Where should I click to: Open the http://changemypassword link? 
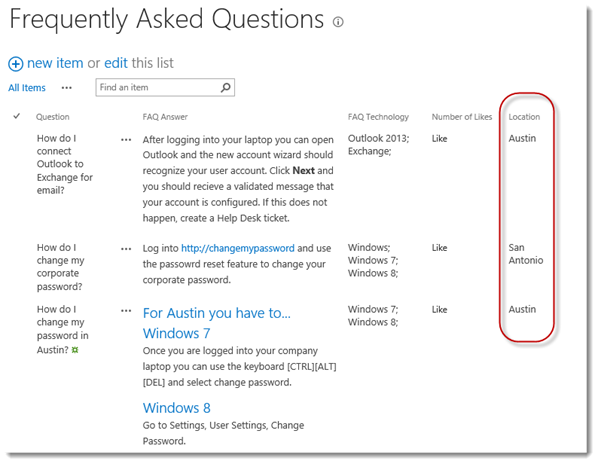238,248
